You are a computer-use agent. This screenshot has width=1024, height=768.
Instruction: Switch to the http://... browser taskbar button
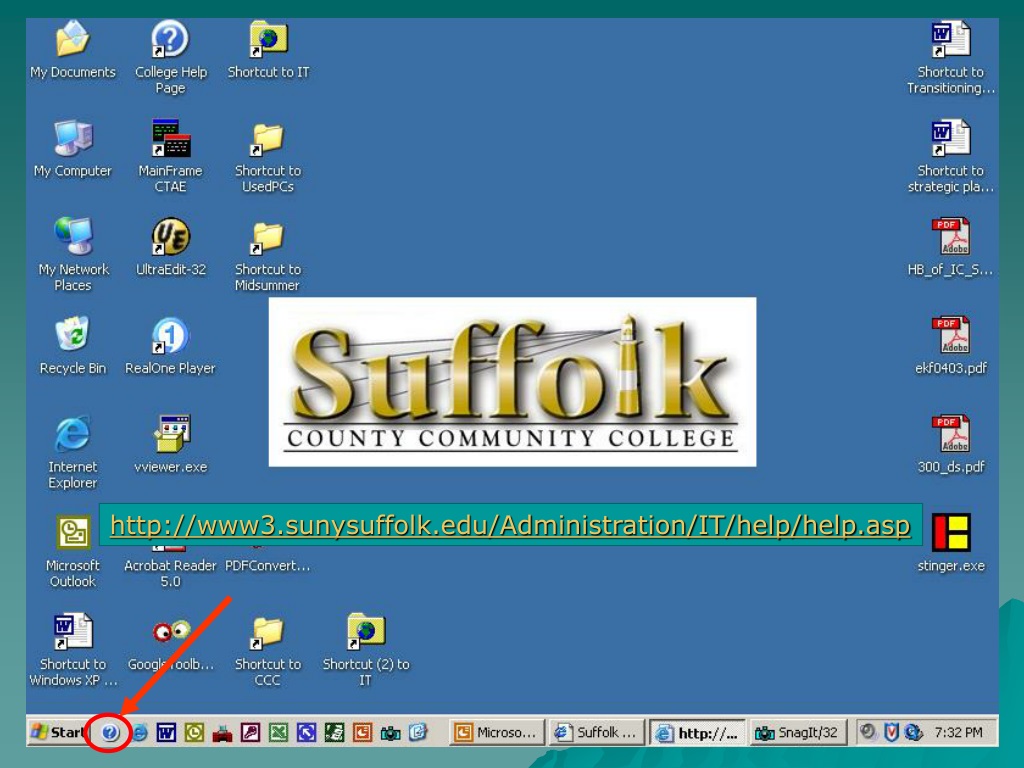(697, 733)
